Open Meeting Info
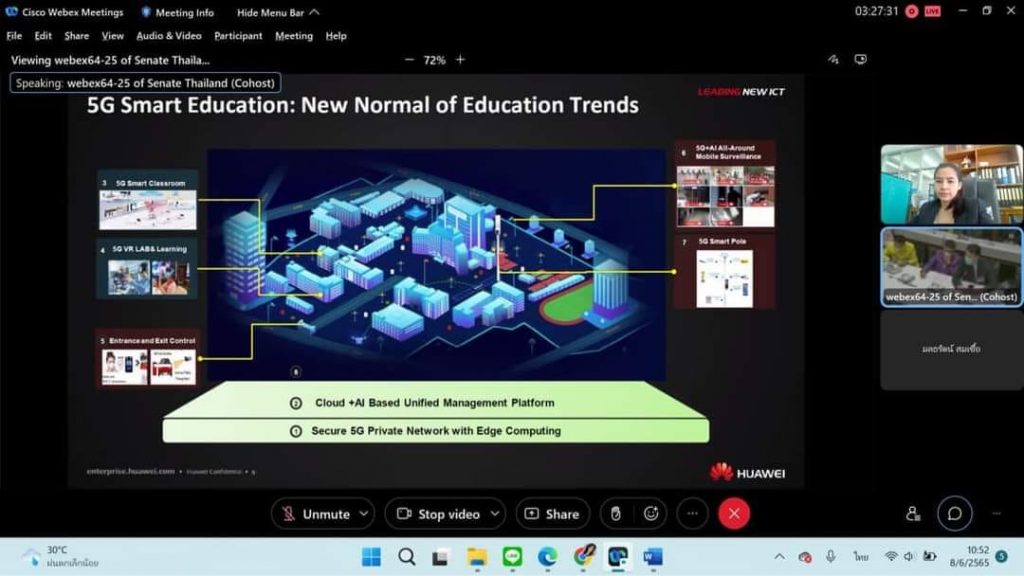1024x576 pixels. (178, 12)
